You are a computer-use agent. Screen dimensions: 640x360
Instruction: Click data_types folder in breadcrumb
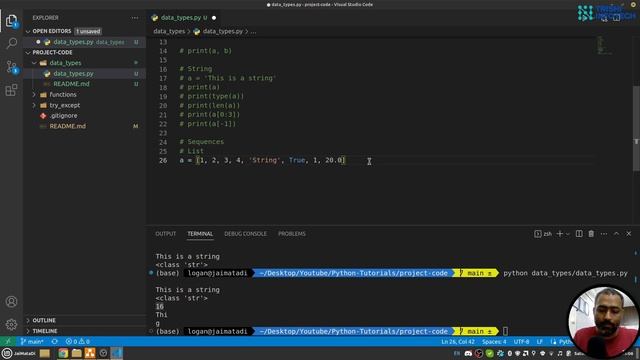(x=169, y=31)
